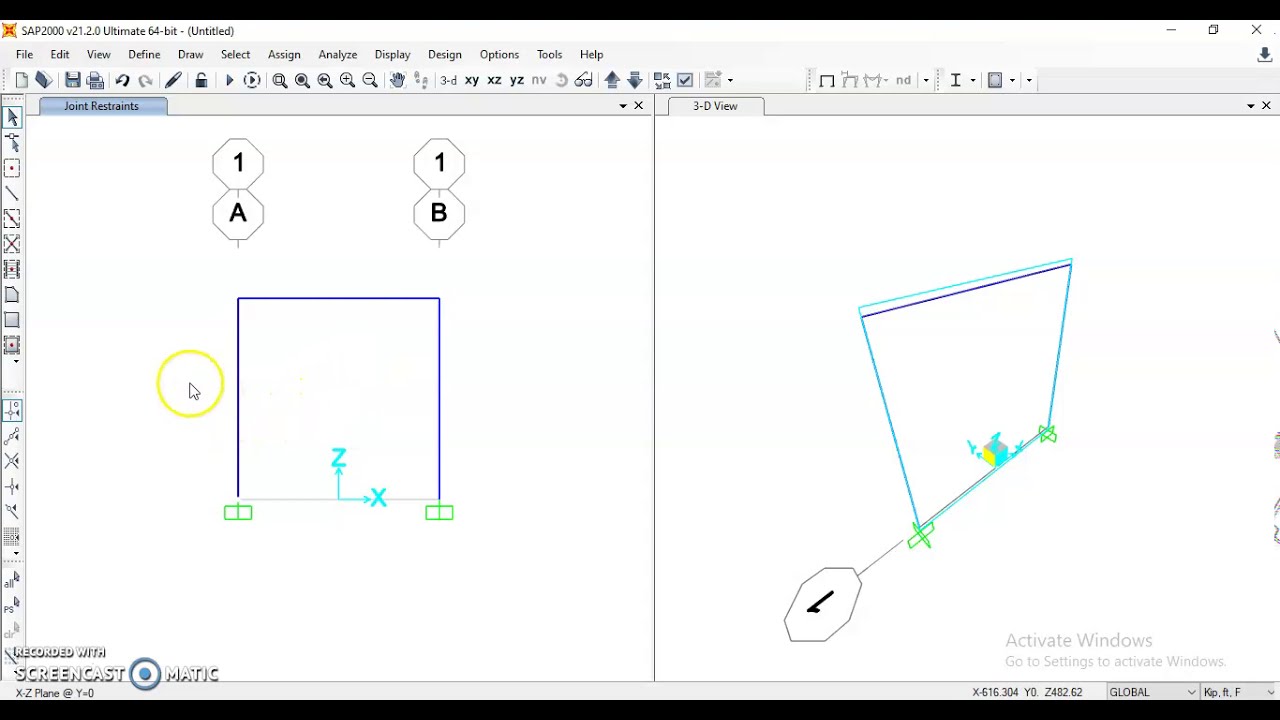This screenshot has width=1280, height=720.
Task: Select the pointer tool in side toolbar
Action: point(12,118)
